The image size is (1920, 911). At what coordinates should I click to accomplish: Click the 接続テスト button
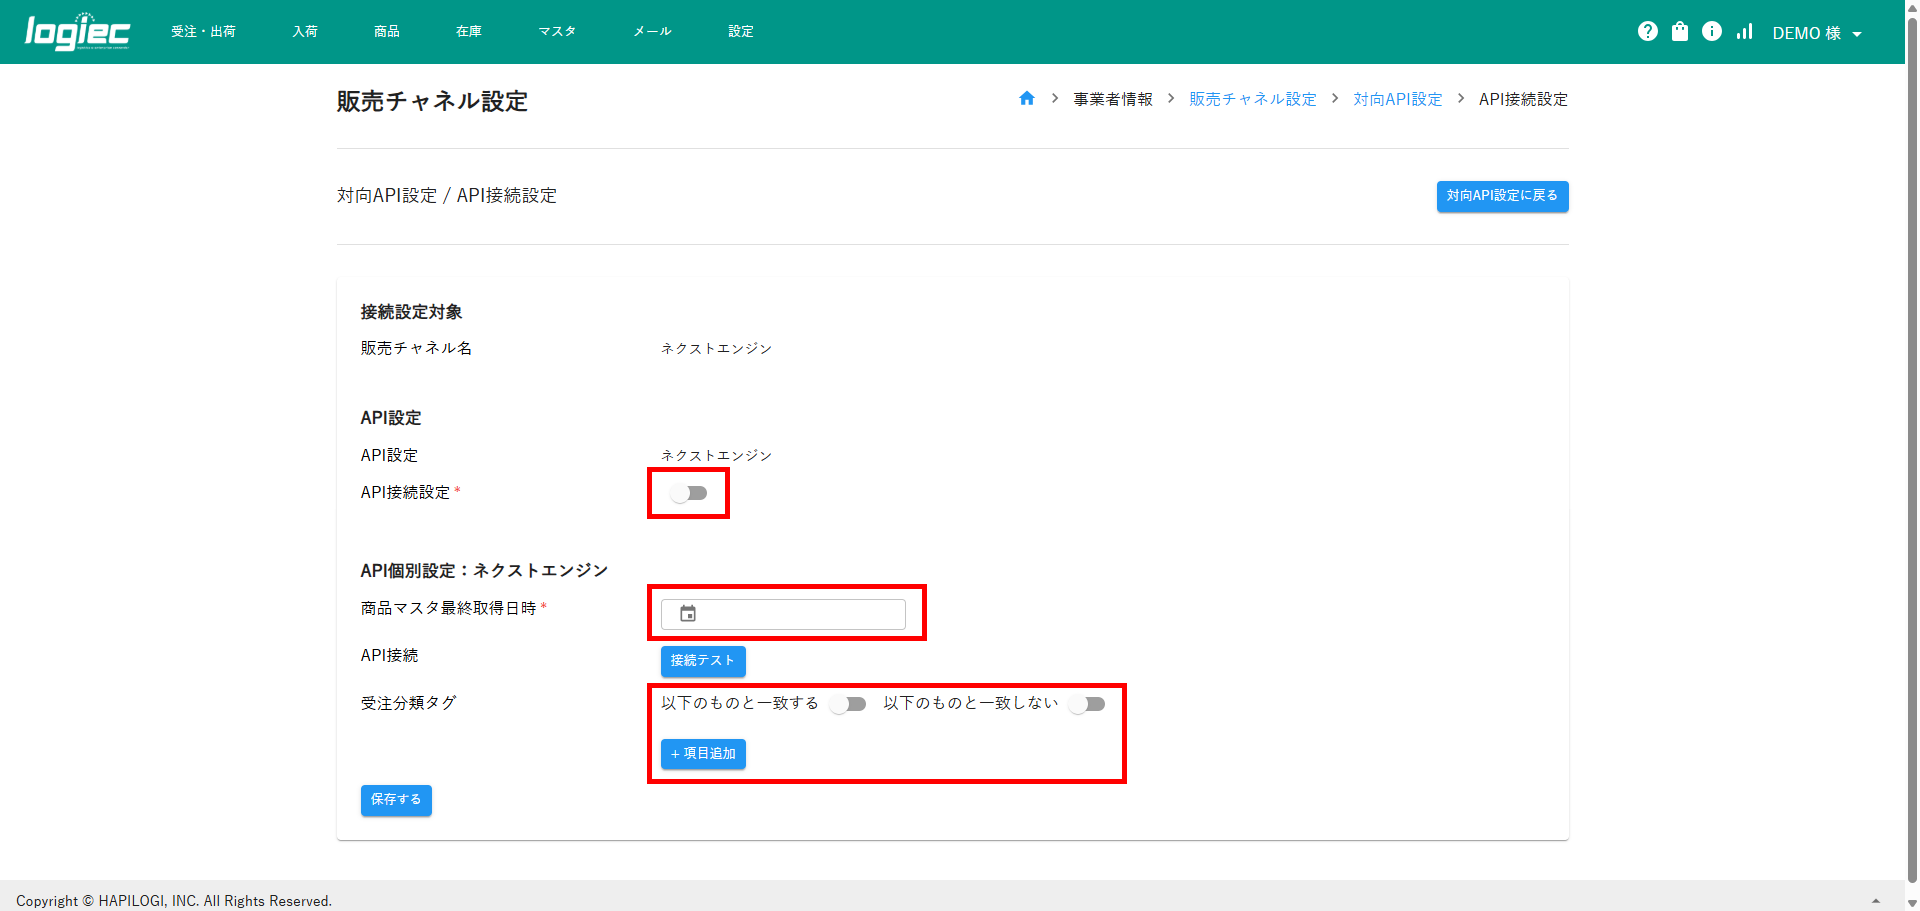coord(703,661)
